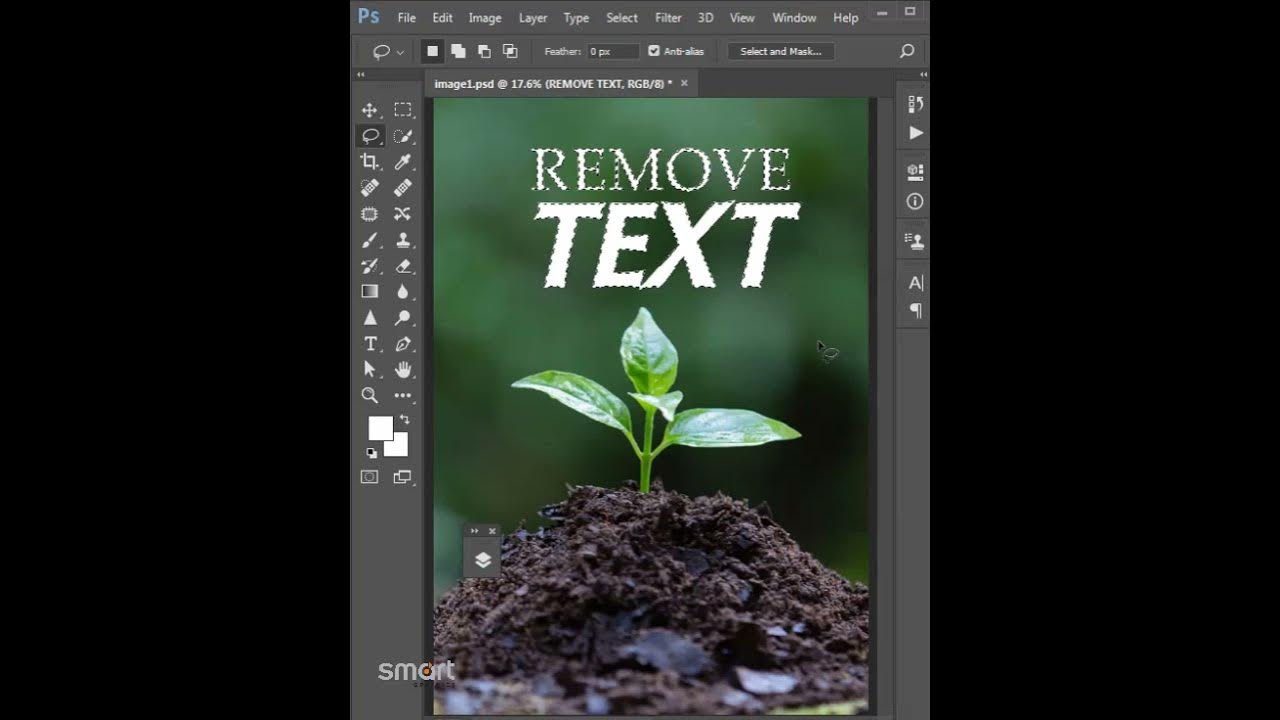The height and width of the screenshot is (720, 1280).
Task: Open the 3D menu
Action: coord(706,18)
